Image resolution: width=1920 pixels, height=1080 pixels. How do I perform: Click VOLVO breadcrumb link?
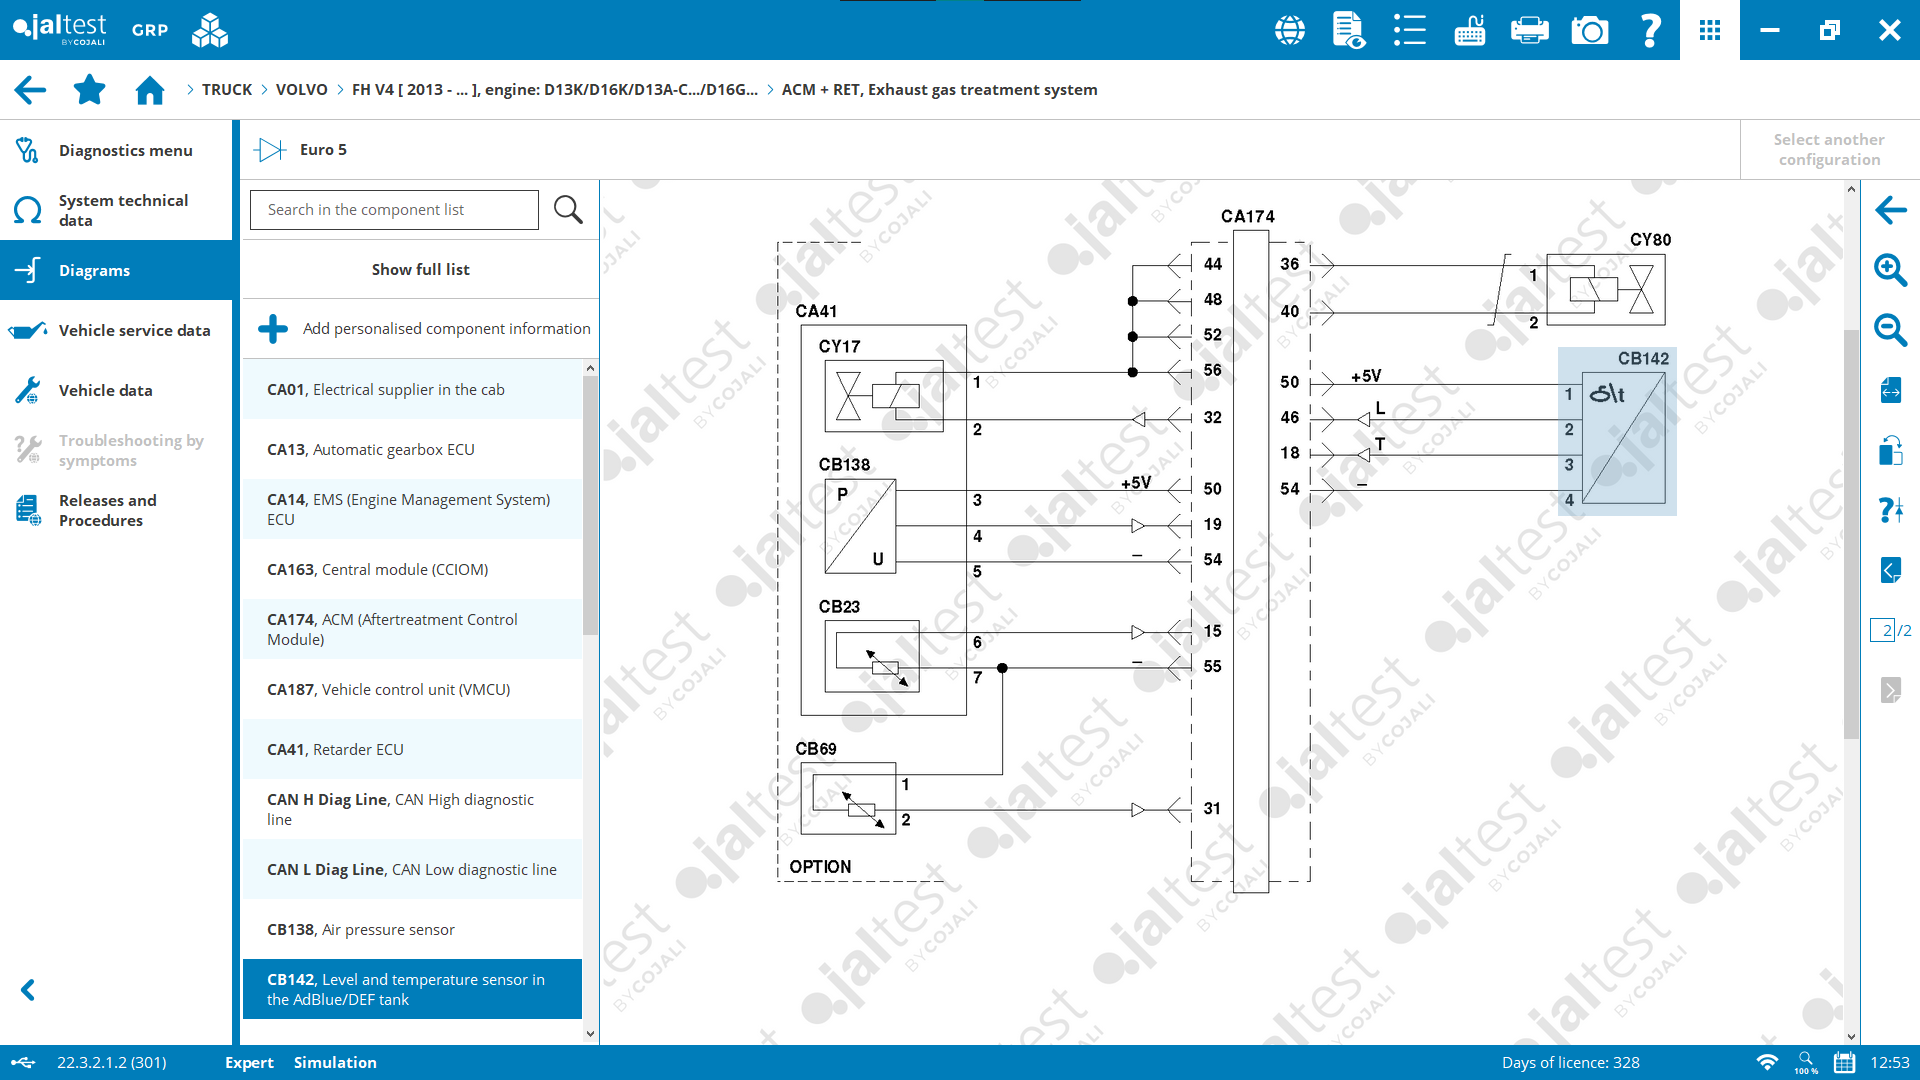[x=301, y=90]
